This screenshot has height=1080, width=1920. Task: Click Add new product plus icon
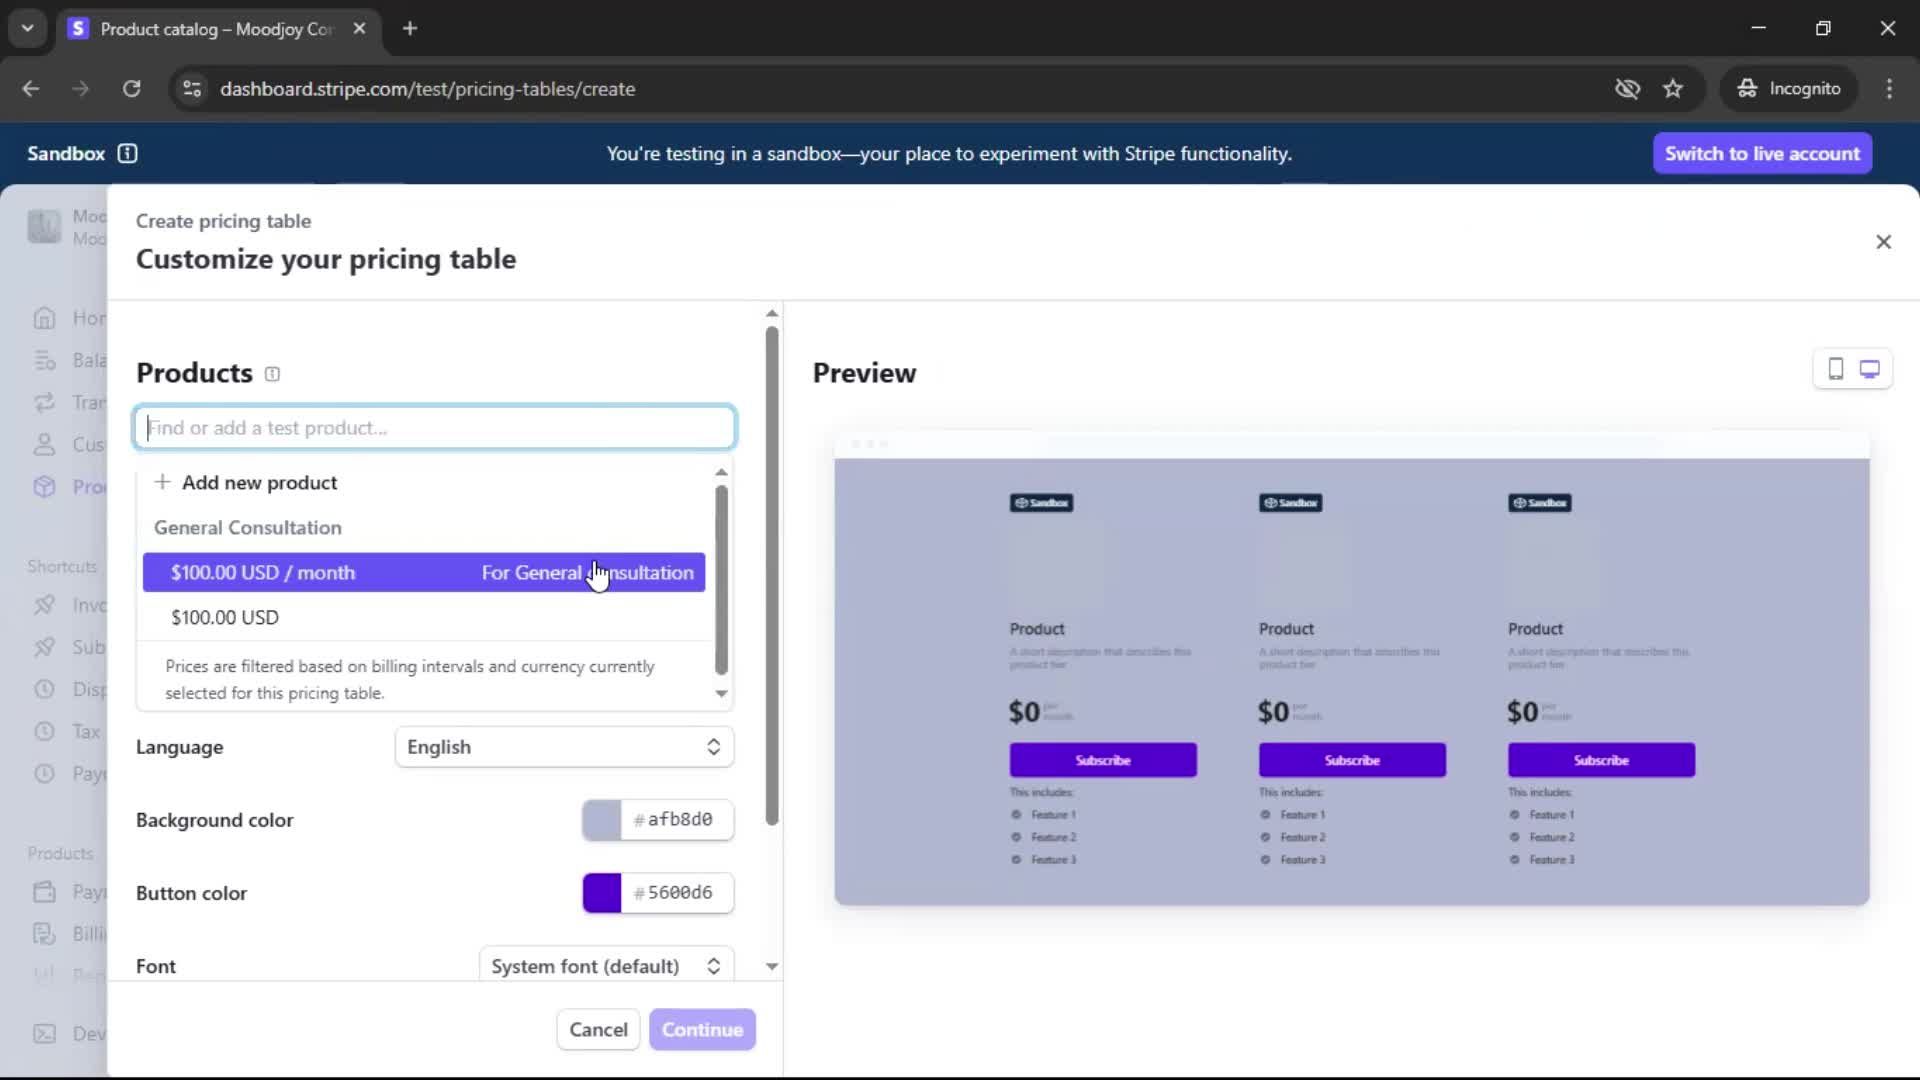(162, 482)
